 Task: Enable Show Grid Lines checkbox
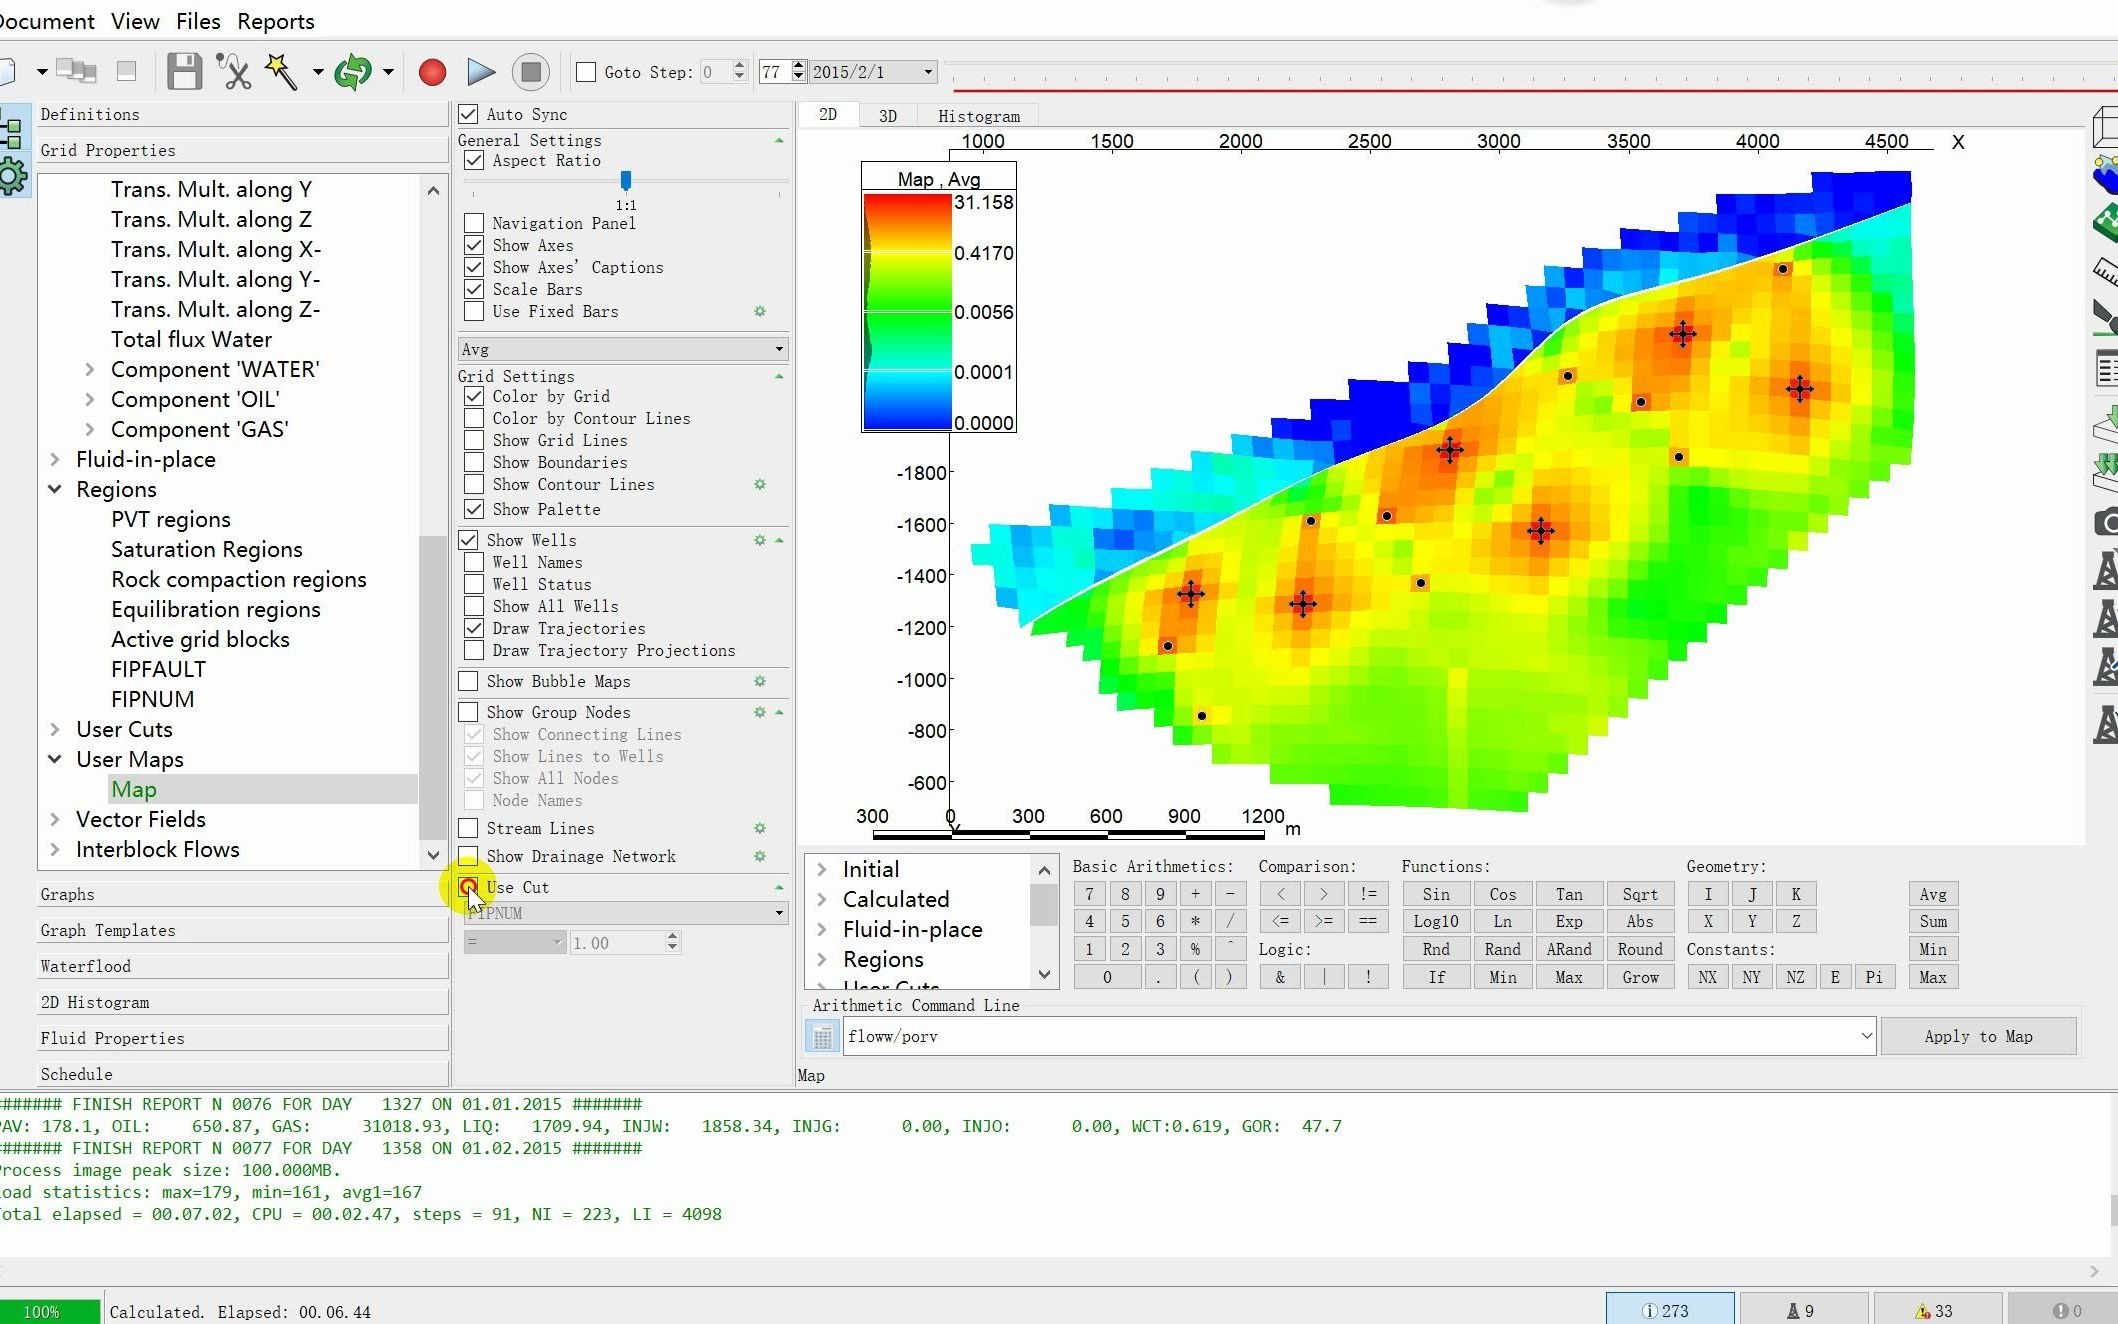[x=475, y=441]
